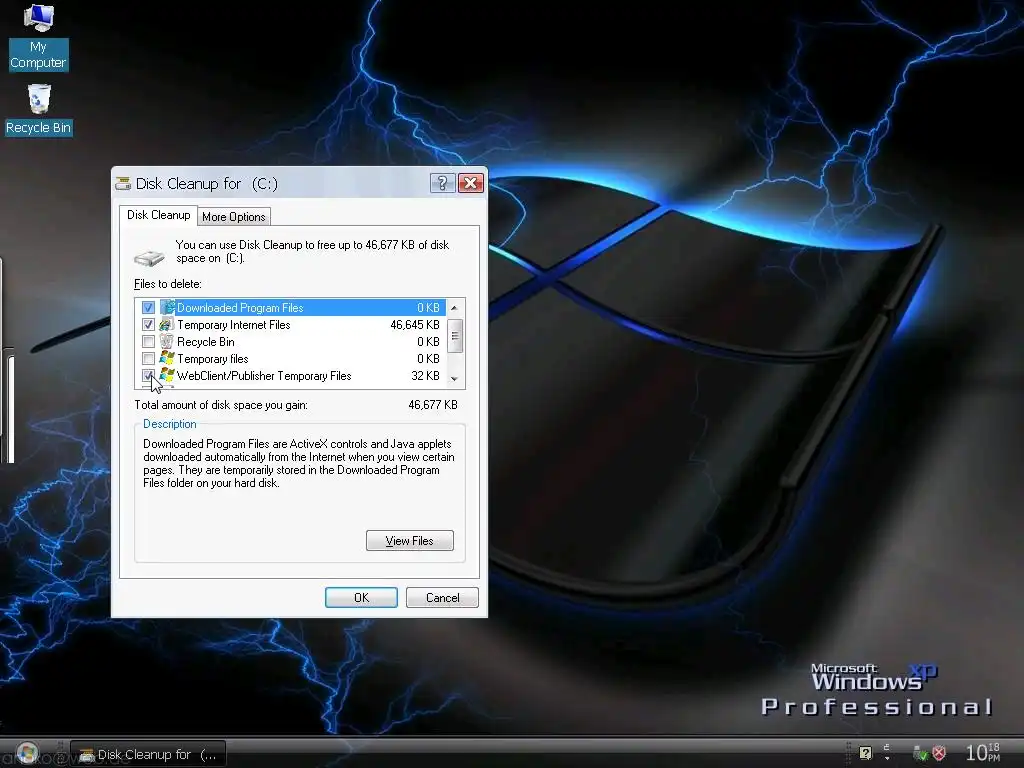
Task: Click the tray help question mark icon
Action: (x=866, y=754)
